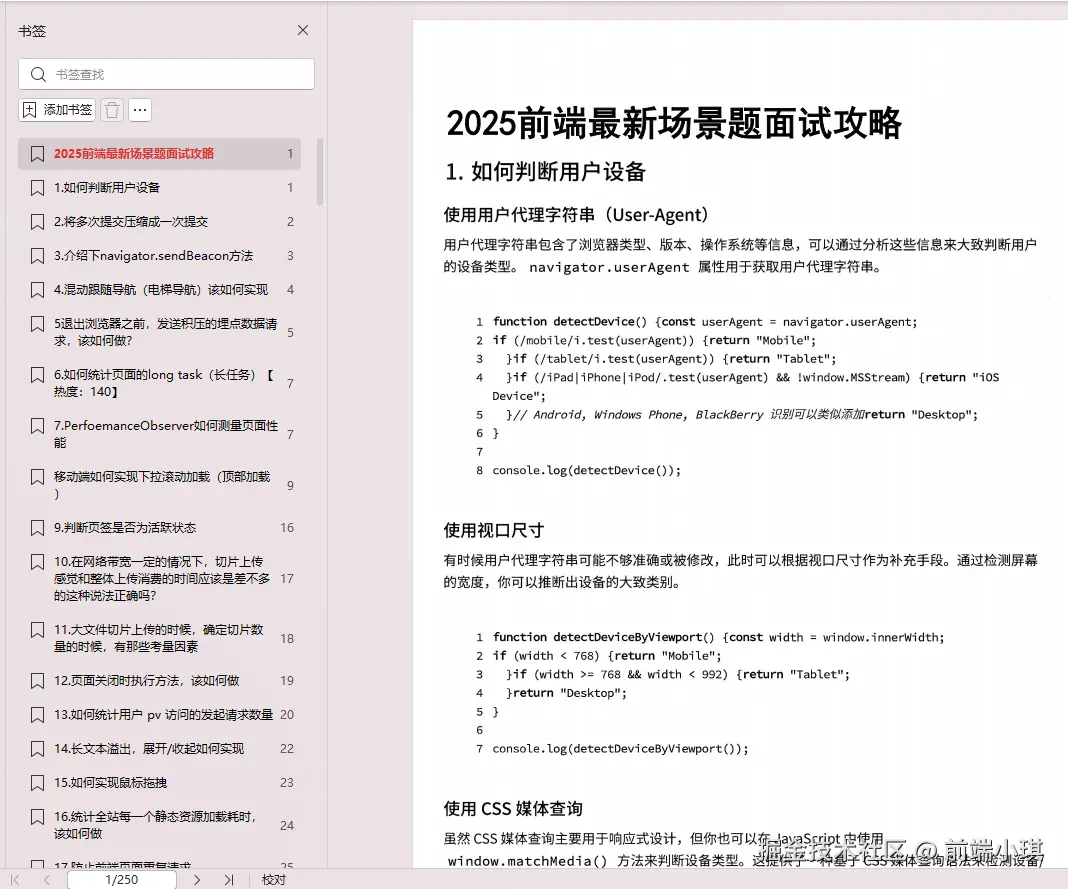Open bookmark 15.如何实现鼠标拖拽
1068x889 pixels.
coord(159,783)
